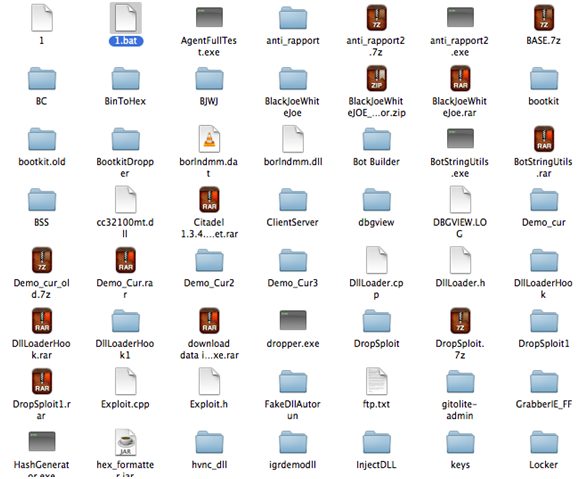
Task: Open the BinToHex folder
Action: point(126,78)
